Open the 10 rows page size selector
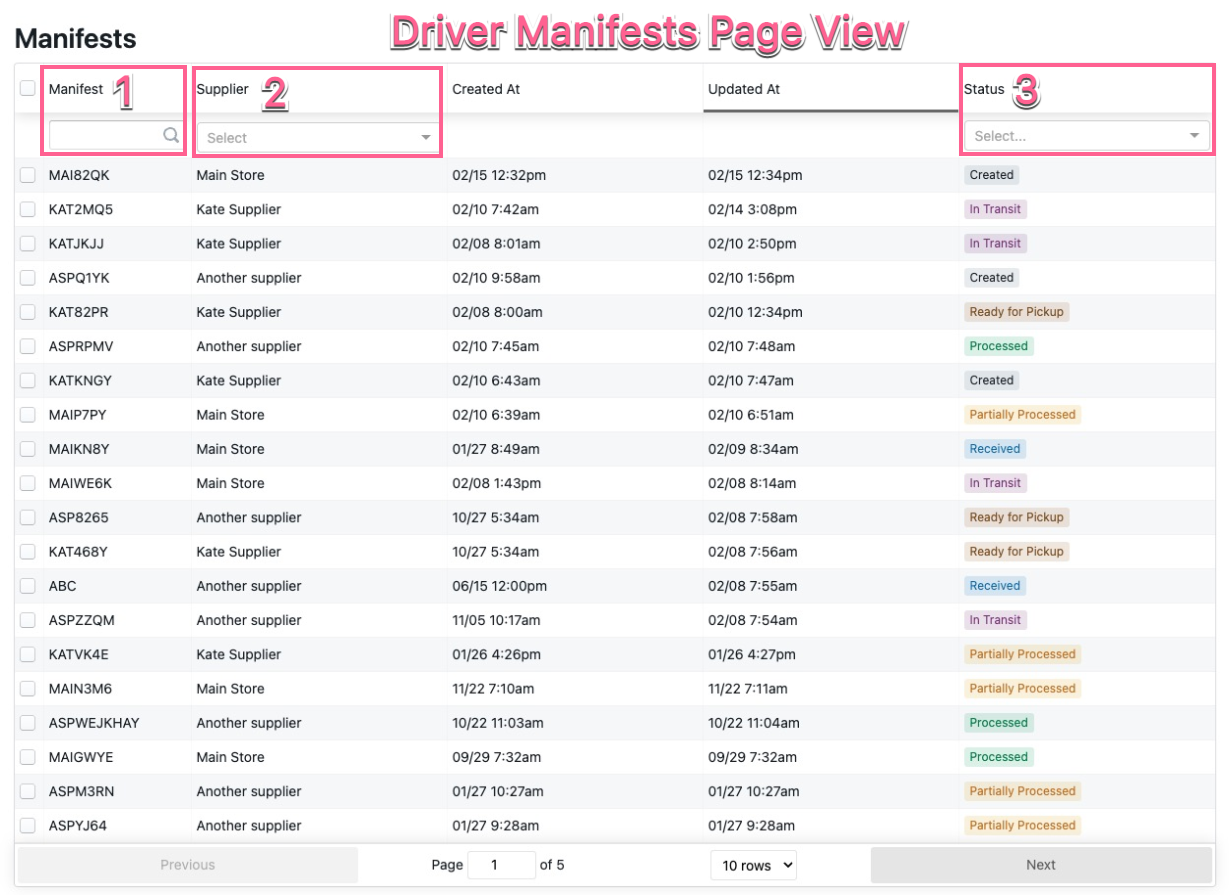Screen dimensions: 1229x895 (753, 865)
